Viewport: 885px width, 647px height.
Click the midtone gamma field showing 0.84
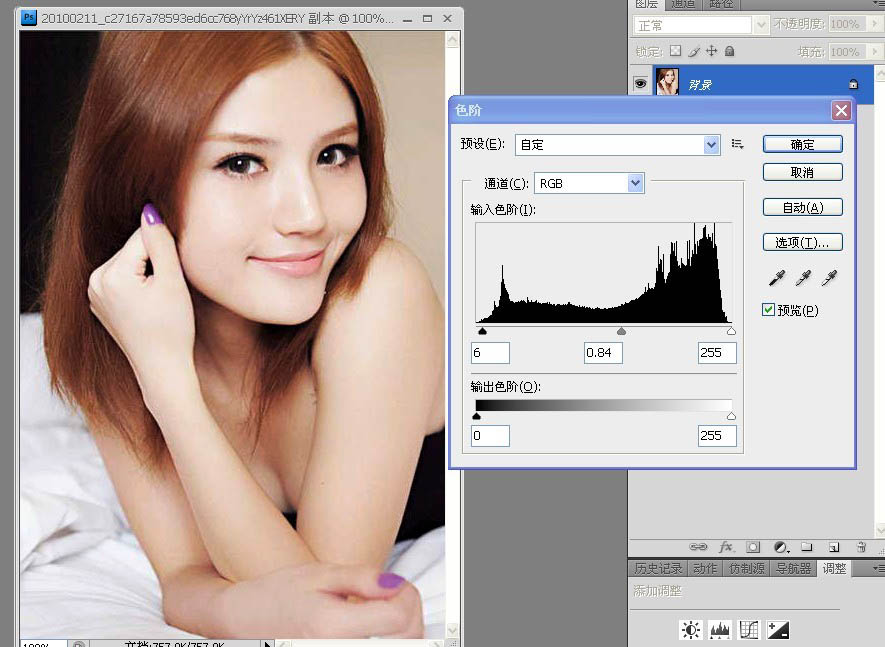click(x=603, y=353)
